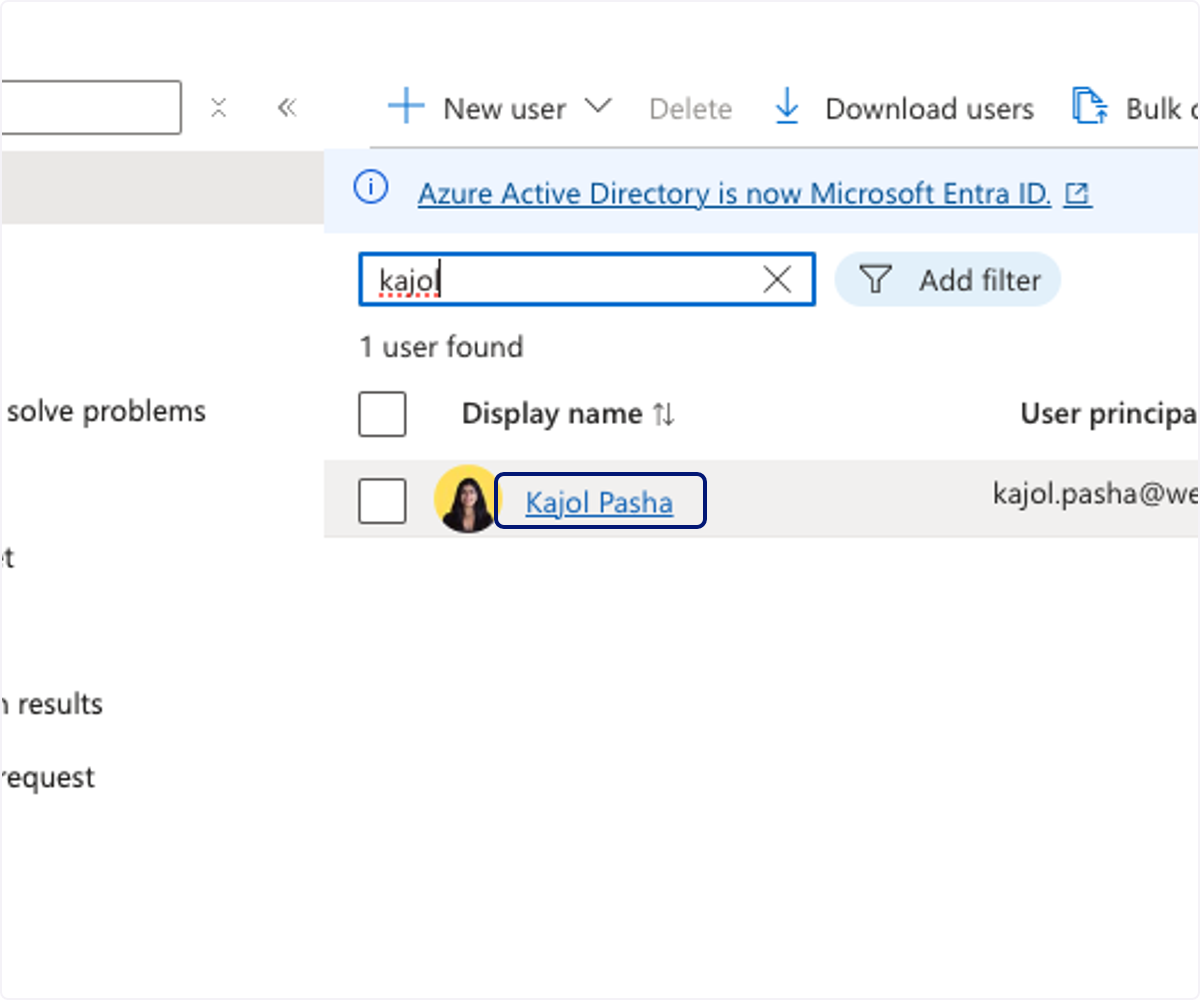
Task: Select the sidebar item ending in request
Action: point(48,777)
